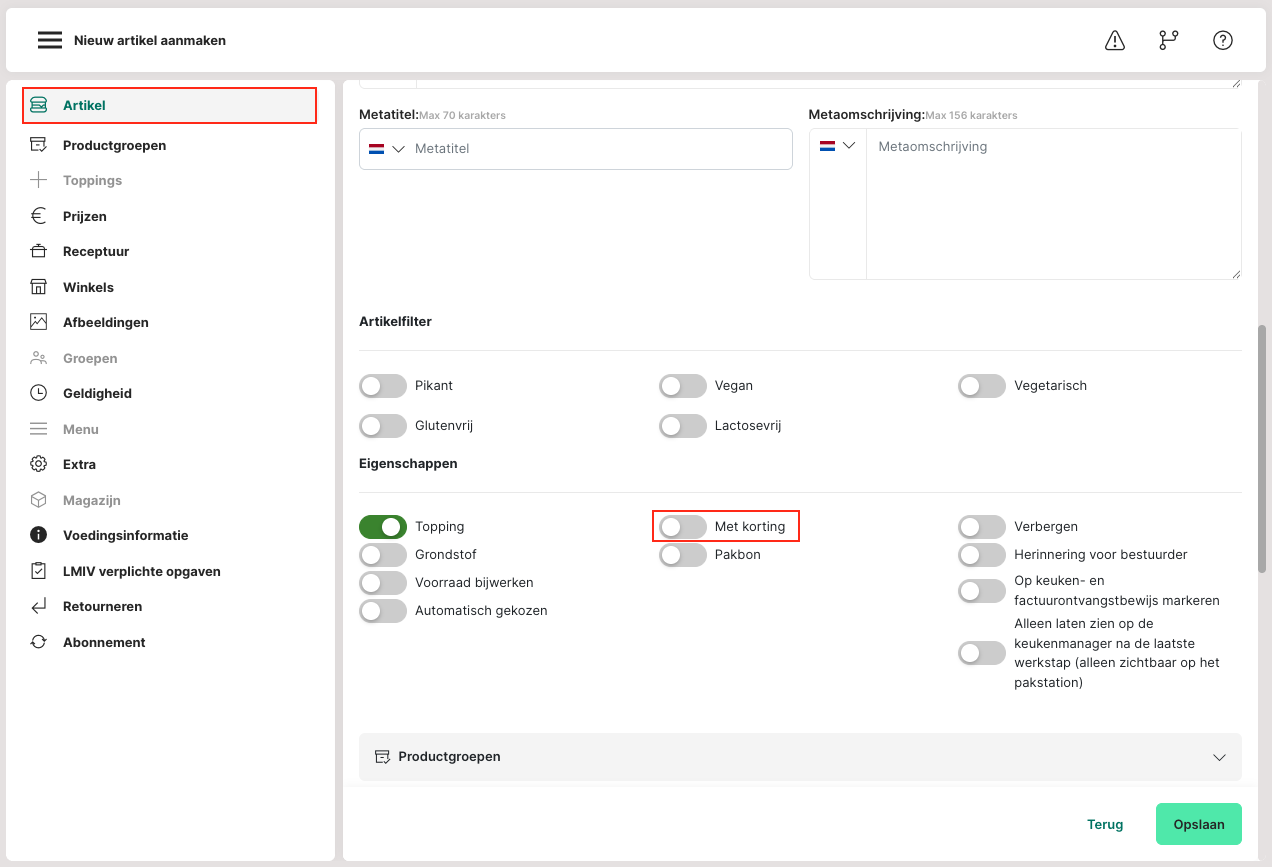Click the Receptuur pot icon
Viewport: 1272px width, 867px height.
[x=39, y=251]
